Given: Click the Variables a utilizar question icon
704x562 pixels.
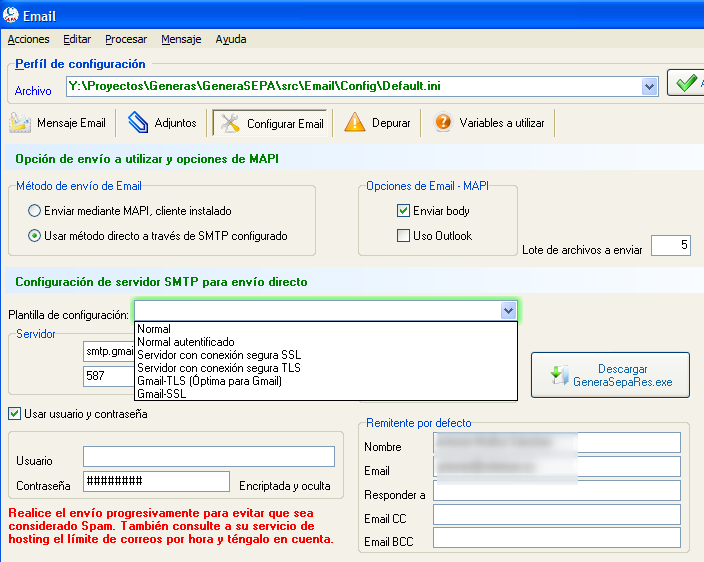Looking at the screenshot, I should coord(443,122).
